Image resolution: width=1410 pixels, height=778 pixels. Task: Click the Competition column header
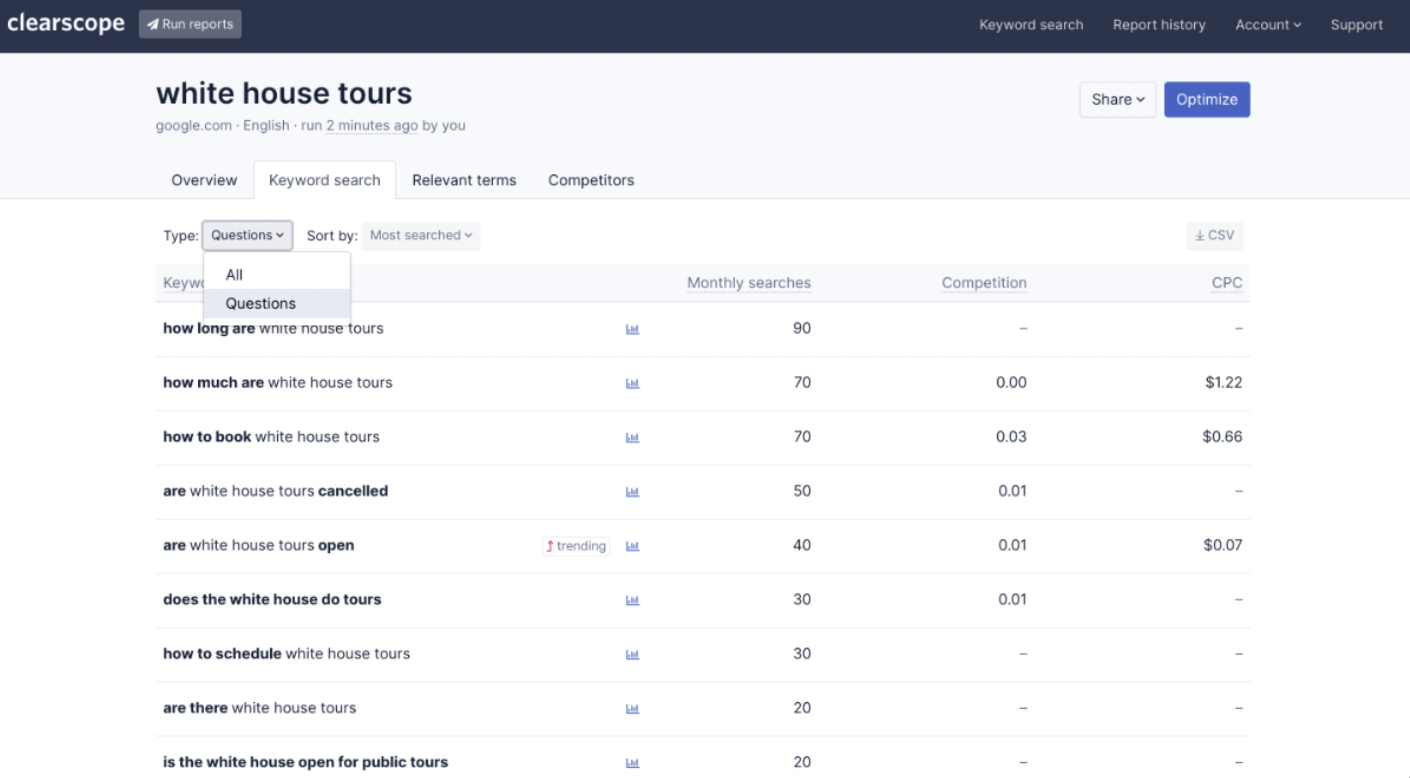(984, 283)
